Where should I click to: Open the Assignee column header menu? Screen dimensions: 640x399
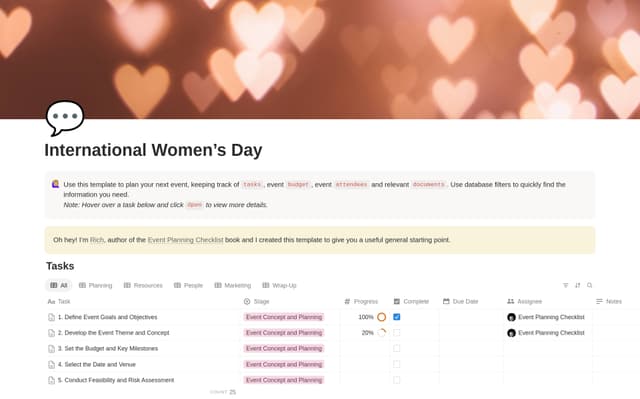click(548, 301)
